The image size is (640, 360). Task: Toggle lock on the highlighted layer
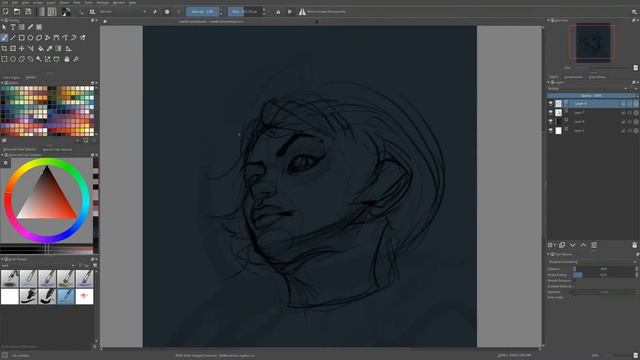click(x=623, y=104)
